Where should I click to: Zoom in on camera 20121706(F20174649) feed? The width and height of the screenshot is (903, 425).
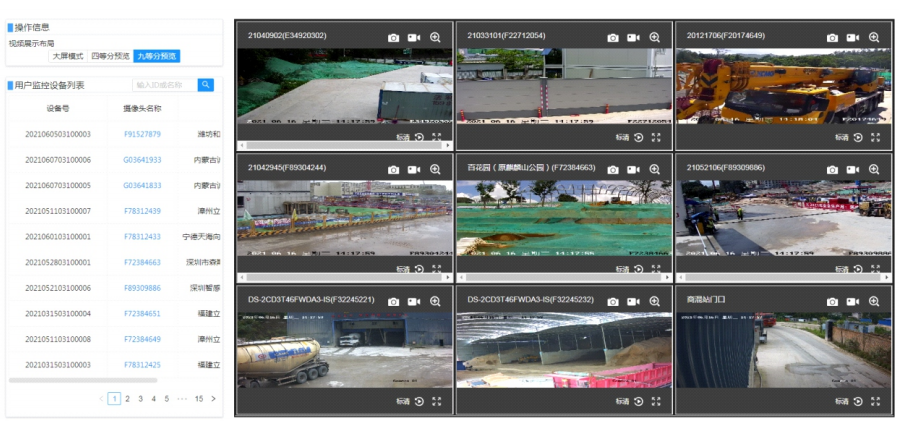(874, 37)
